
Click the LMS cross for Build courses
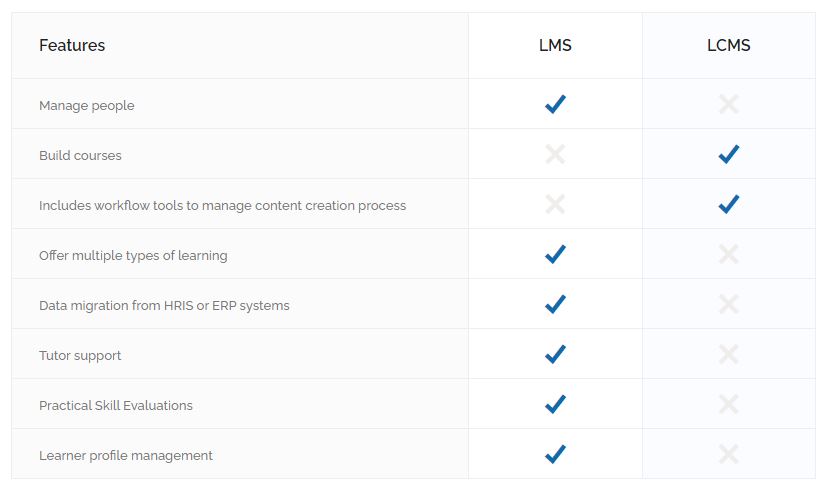(555, 154)
